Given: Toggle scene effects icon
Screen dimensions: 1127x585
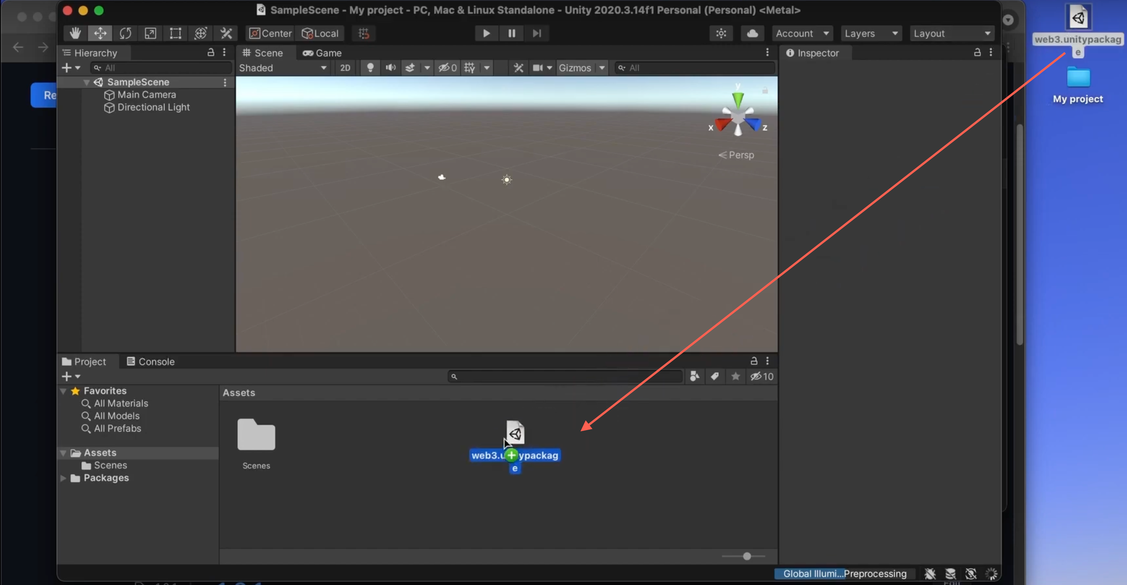Looking at the screenshot, I should 410,68.
